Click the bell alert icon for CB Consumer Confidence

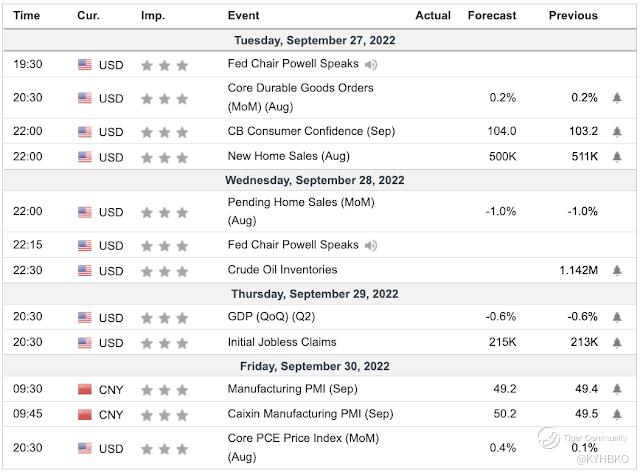(x=618, y=131)
